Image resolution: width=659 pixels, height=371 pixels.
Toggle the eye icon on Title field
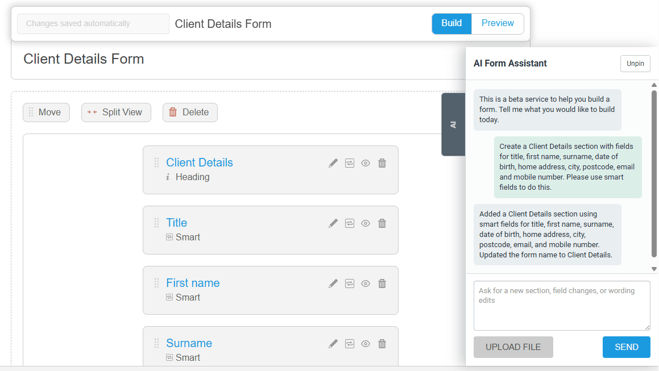click(366, 223)
